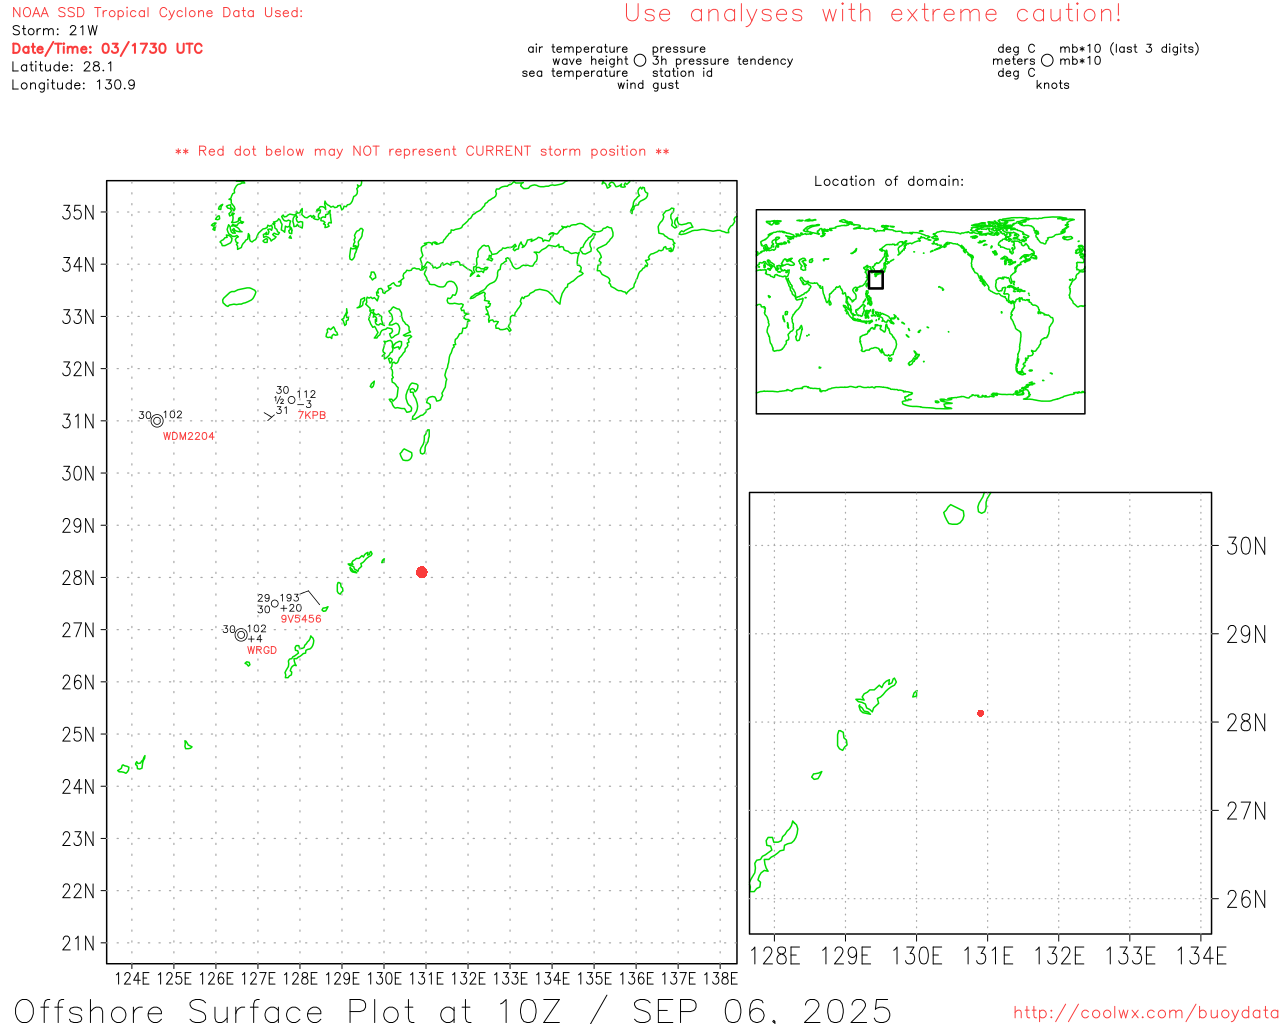Open the coolwx.com/buoydata link
Viewport: 1280px width, 1024px height.
1146,1012
